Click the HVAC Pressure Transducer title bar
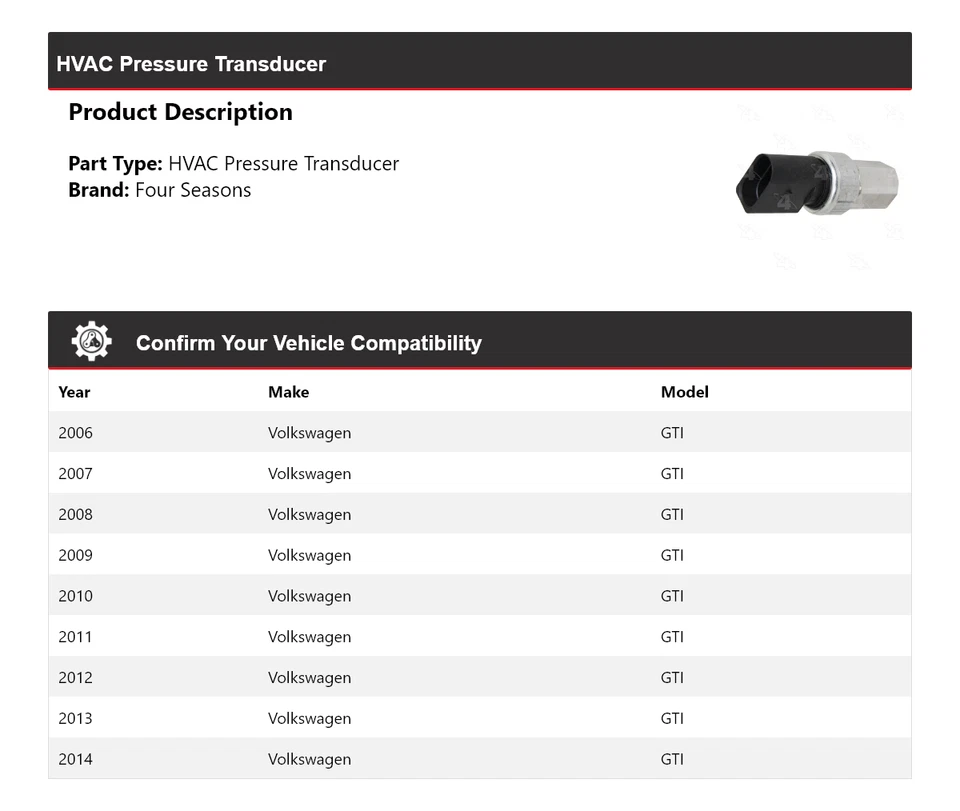Image resolution: width=960 pixels, height=811 pixels. tap(191, 64)
